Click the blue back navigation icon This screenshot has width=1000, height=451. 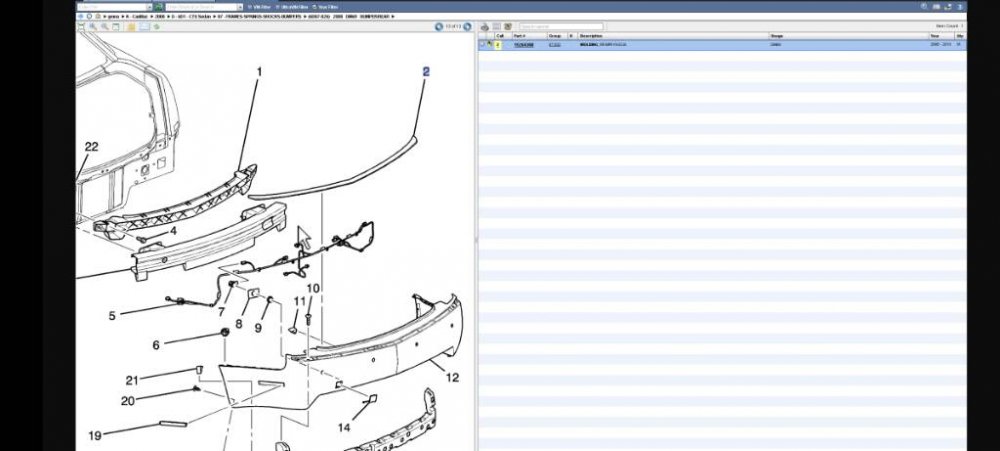tap(82, 17)
